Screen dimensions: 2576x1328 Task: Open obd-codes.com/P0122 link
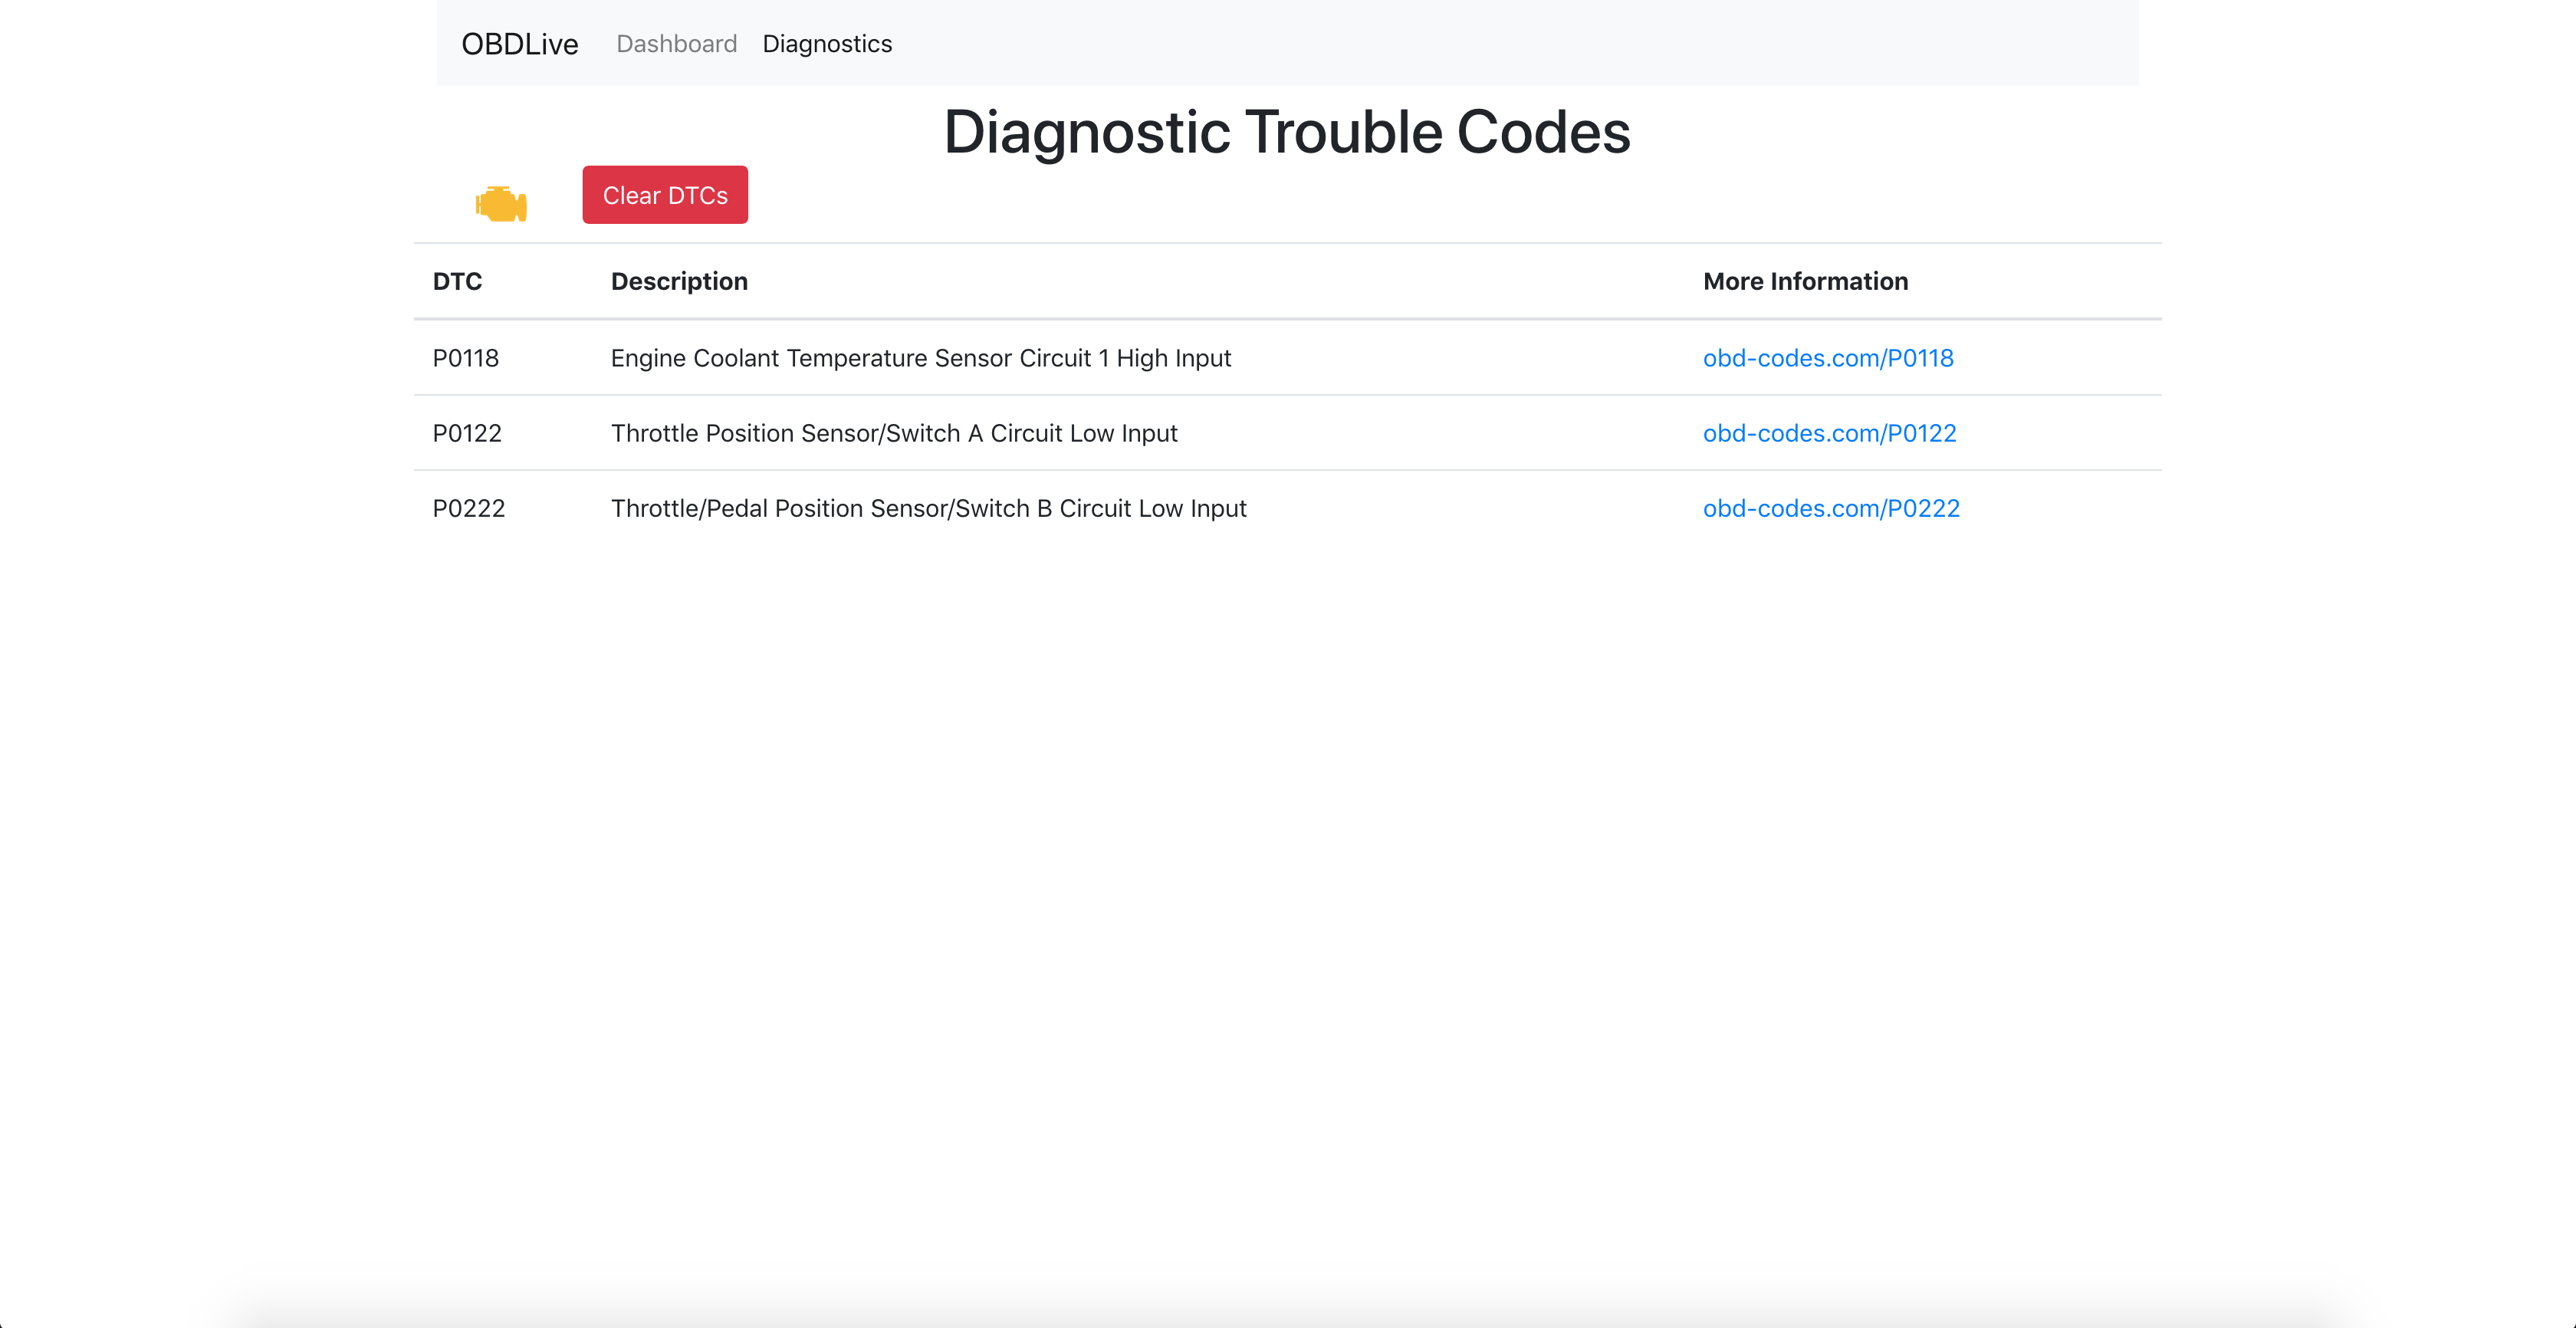point(1829,433)
